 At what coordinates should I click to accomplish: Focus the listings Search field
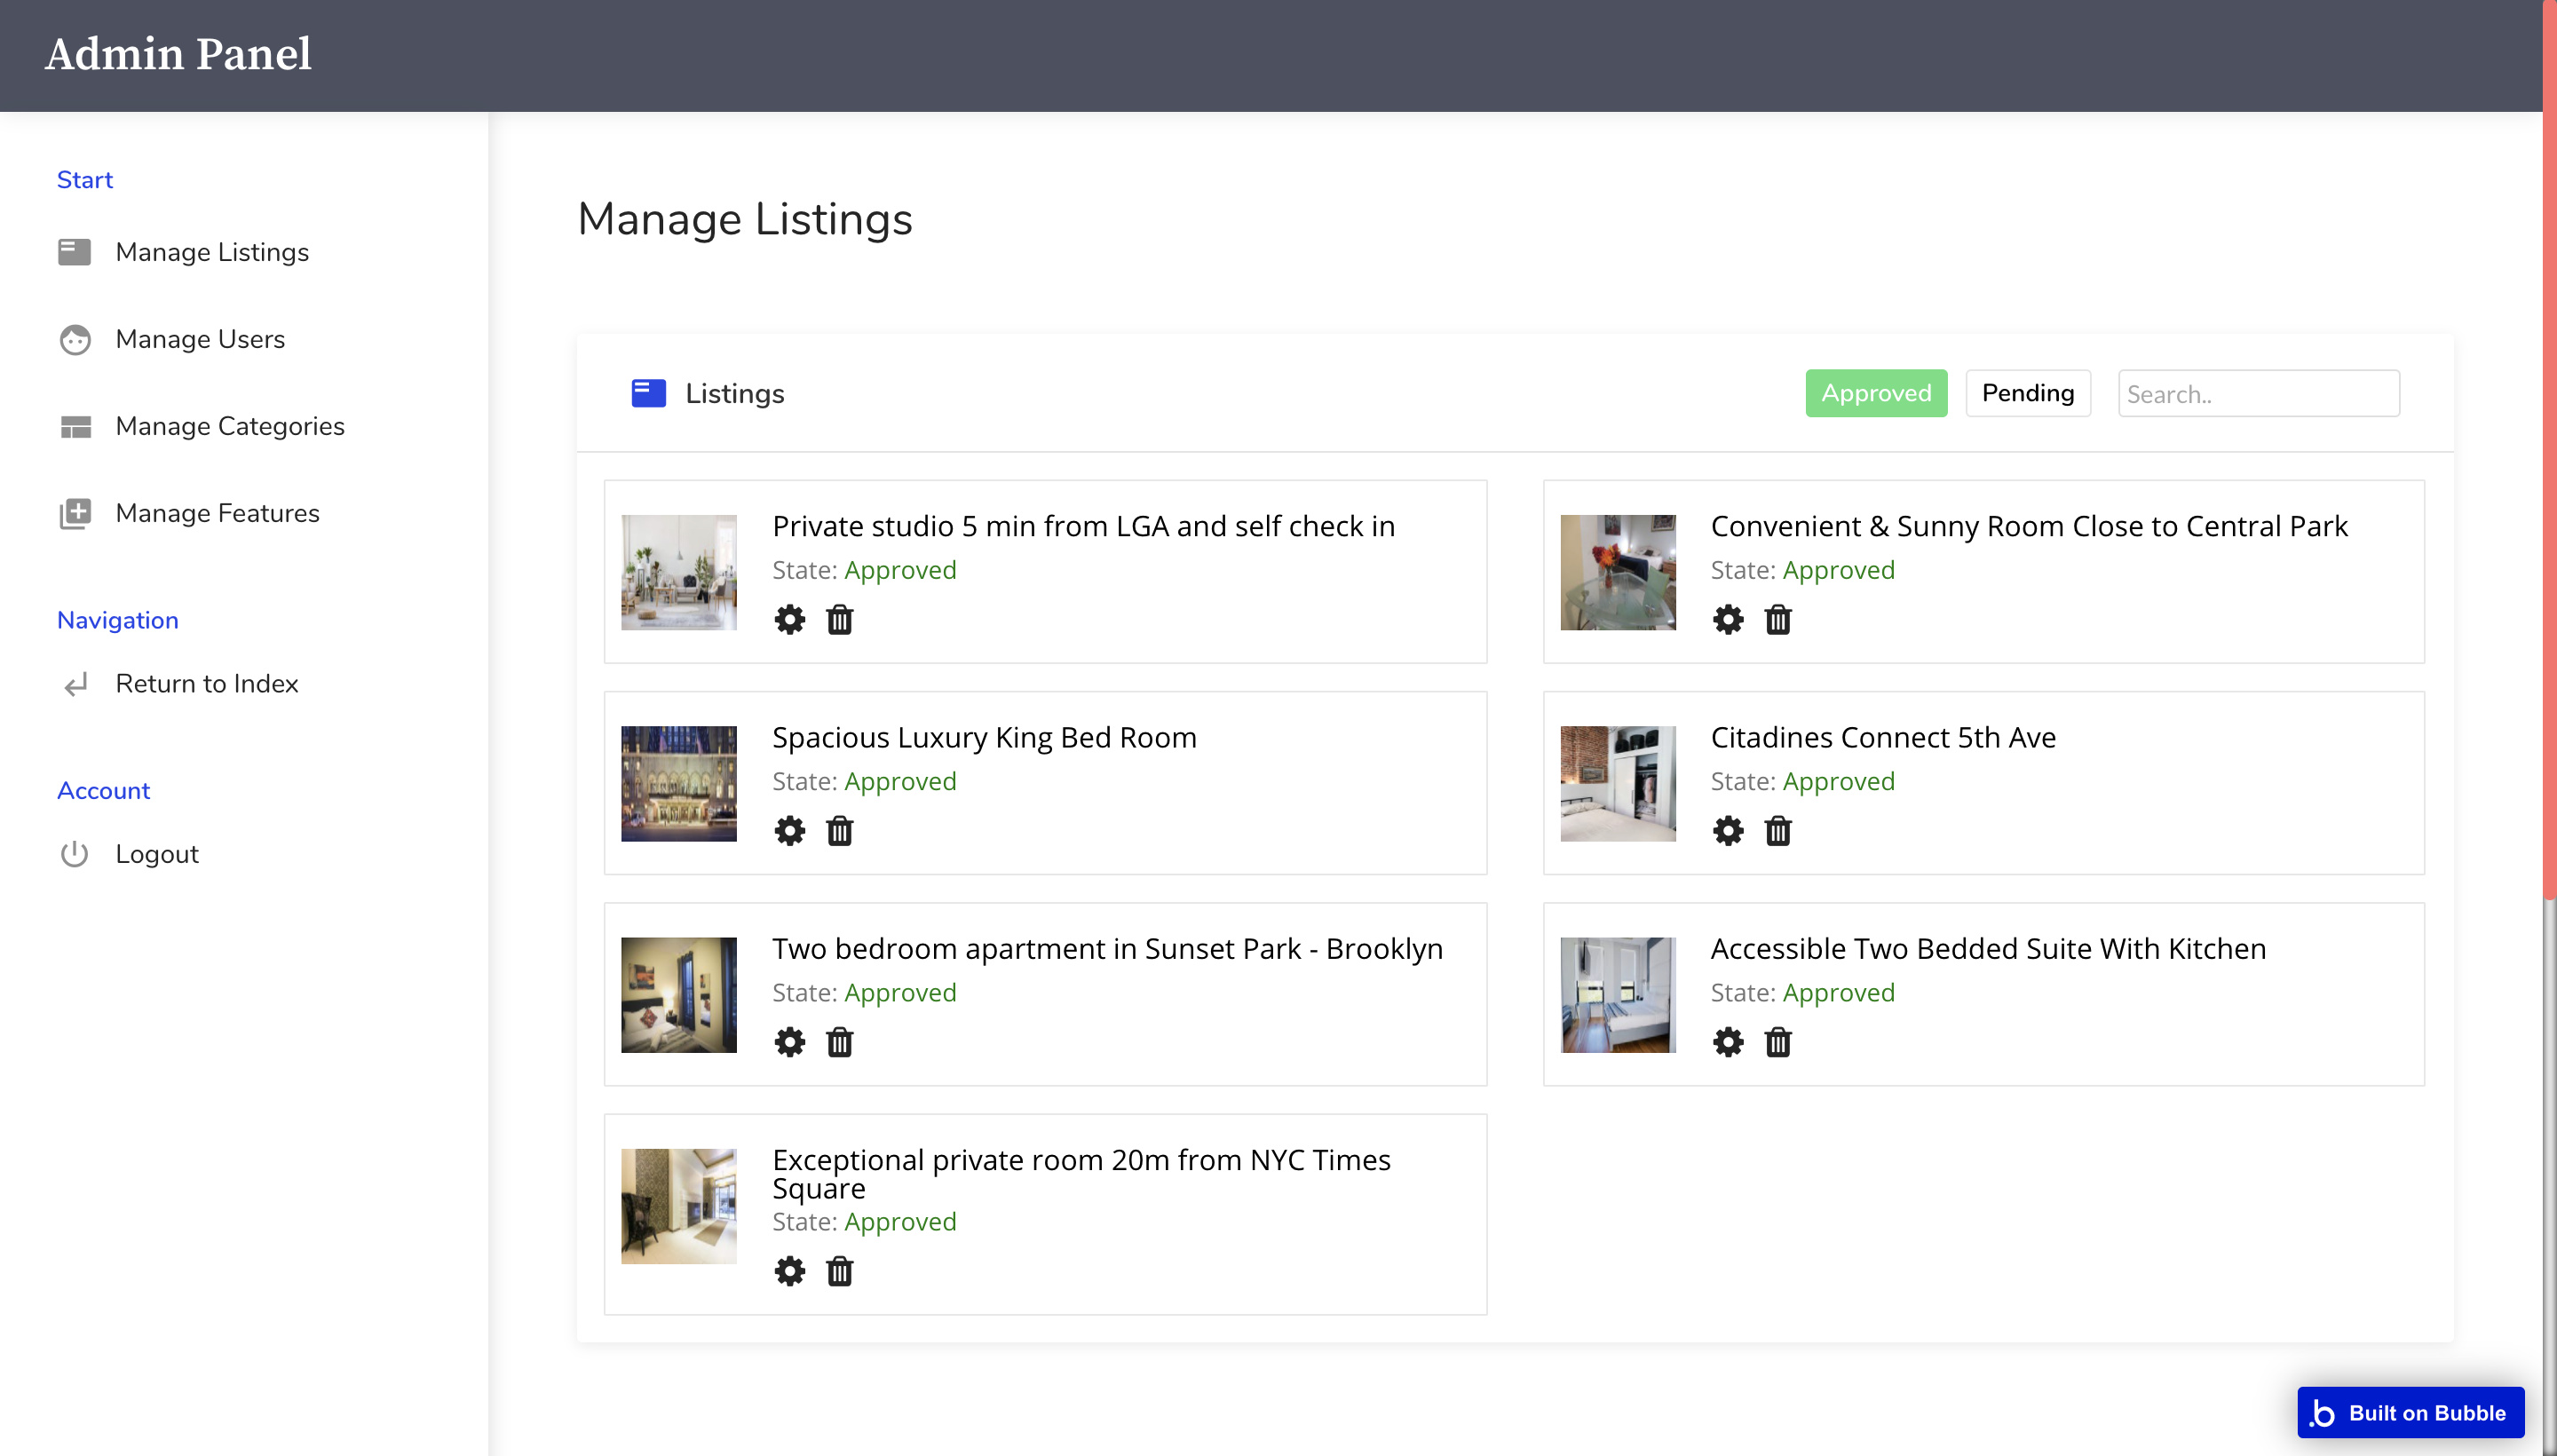(2257, 394)
